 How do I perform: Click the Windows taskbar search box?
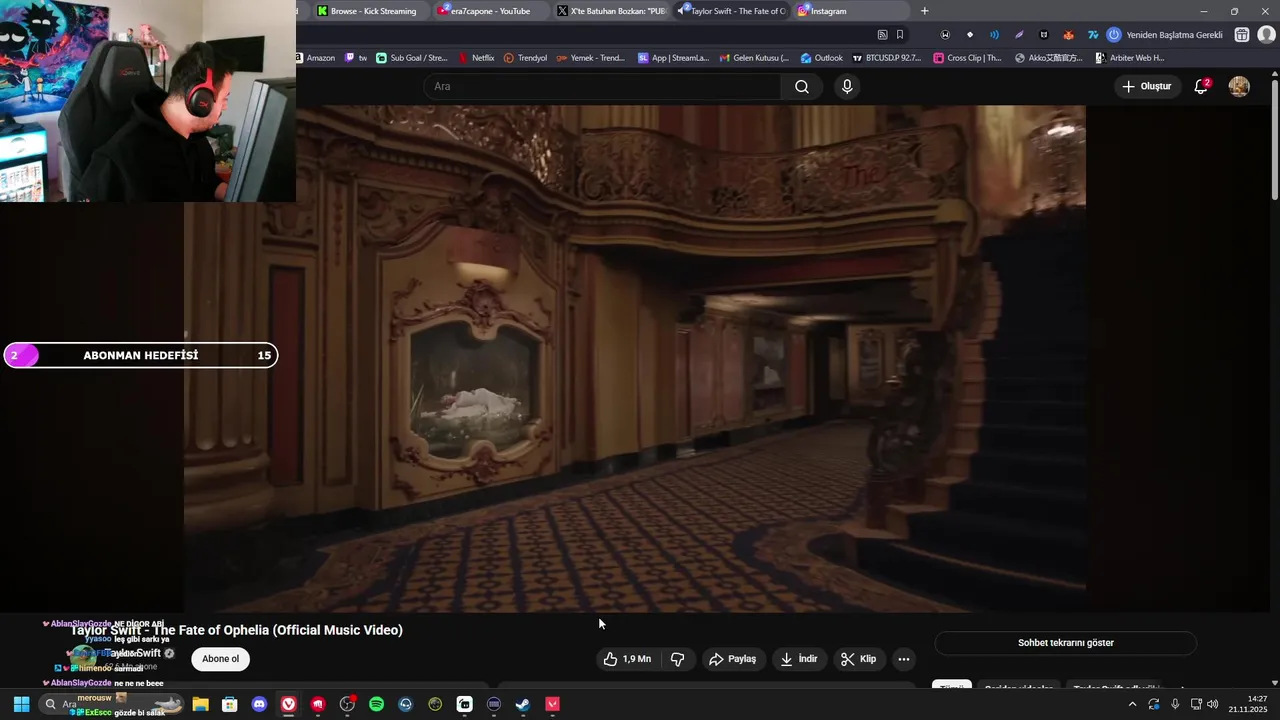click(112, 704)
